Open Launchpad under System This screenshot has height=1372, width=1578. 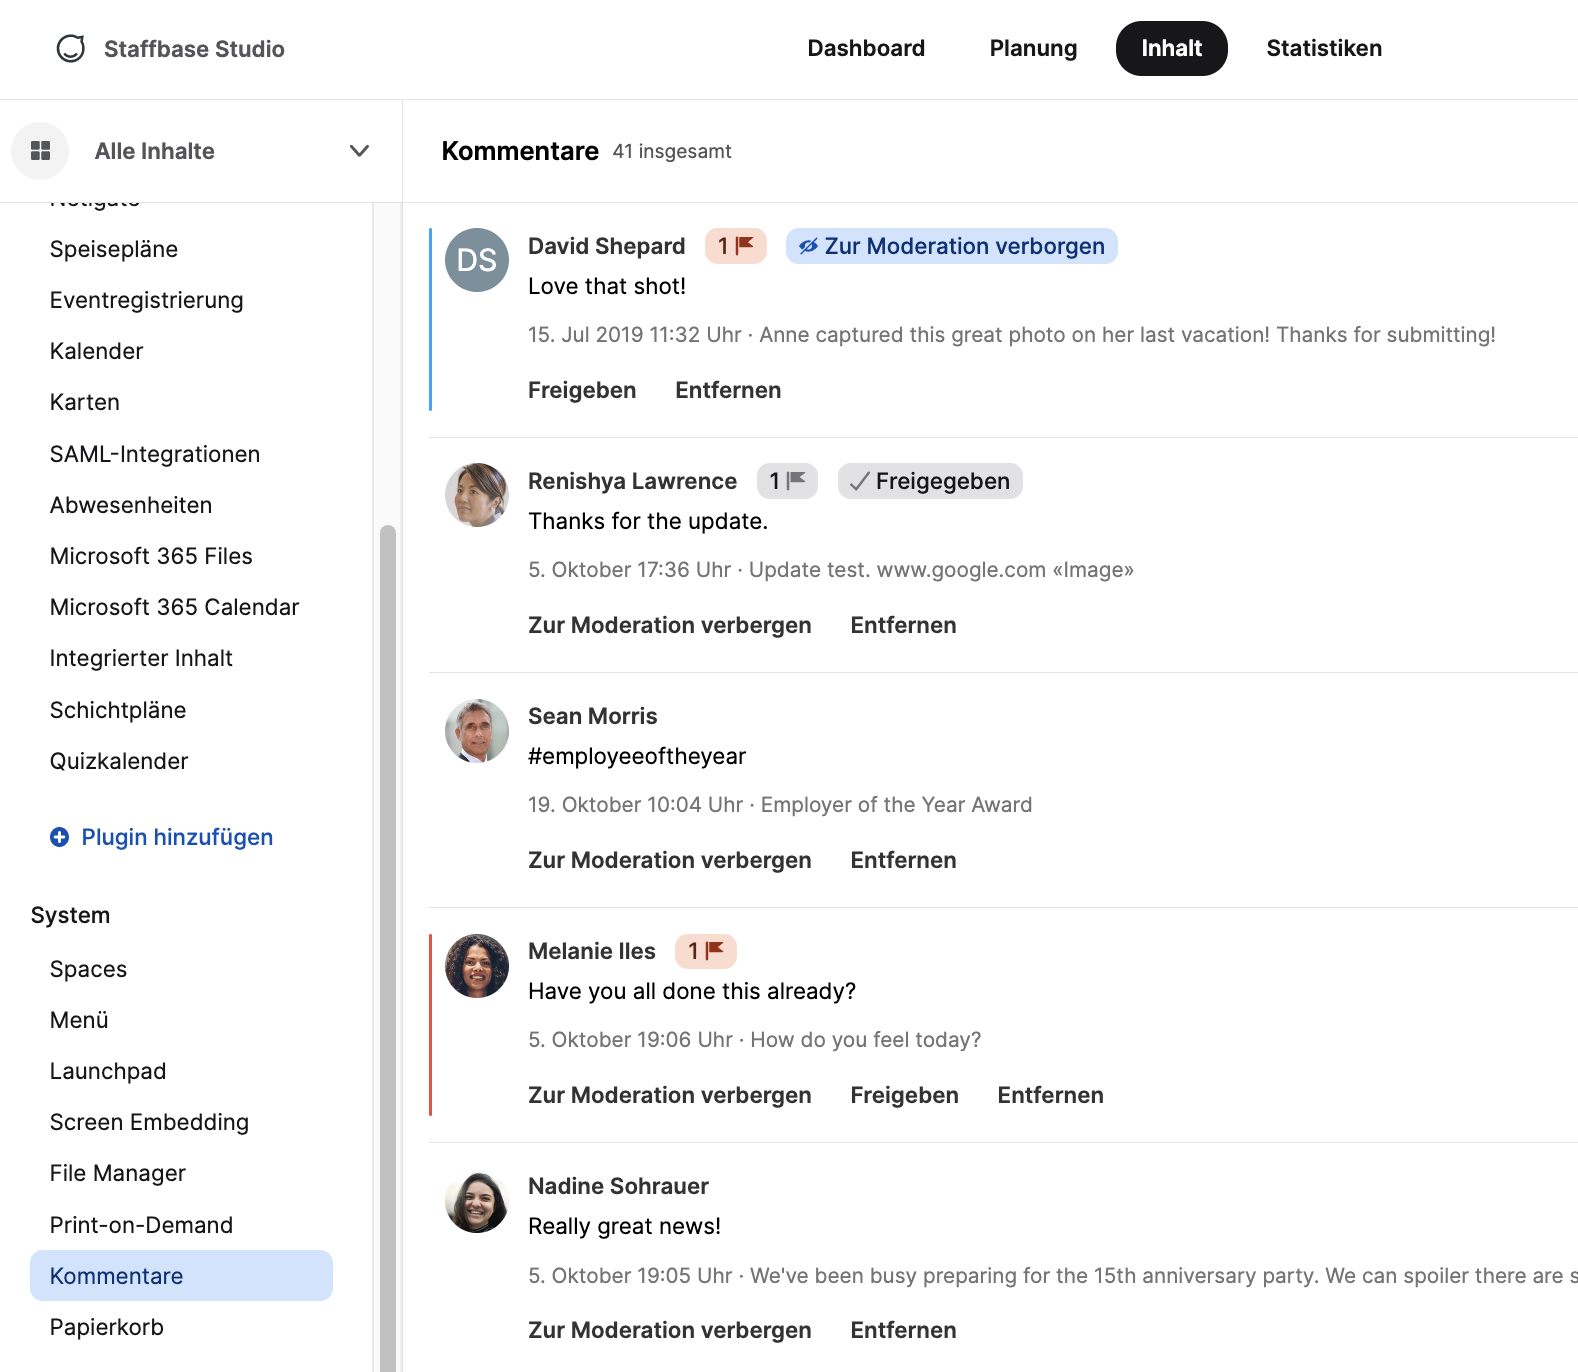click(x=108, y=1071)
